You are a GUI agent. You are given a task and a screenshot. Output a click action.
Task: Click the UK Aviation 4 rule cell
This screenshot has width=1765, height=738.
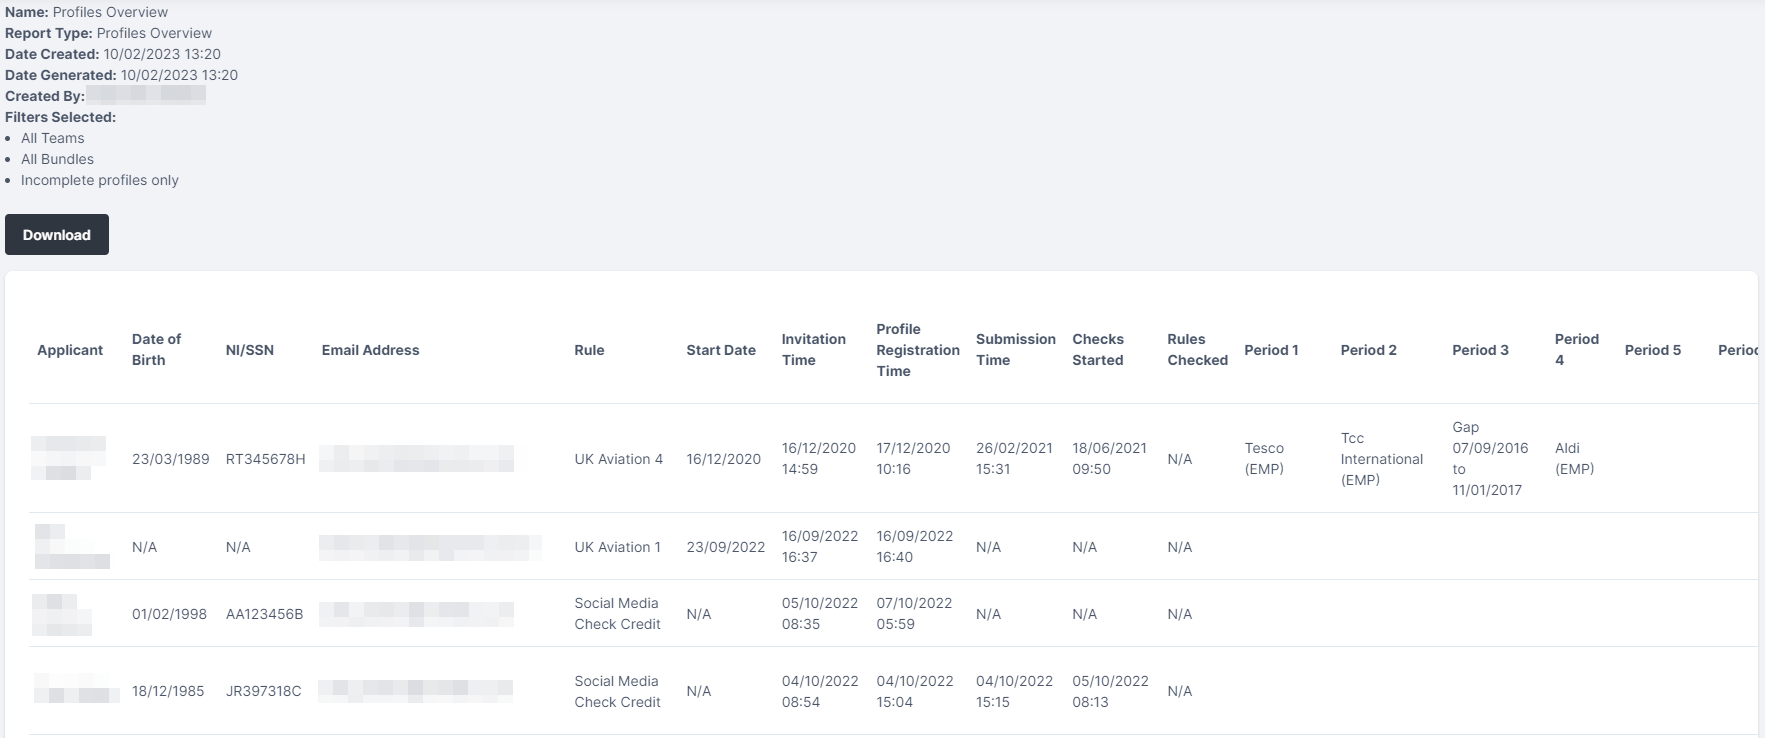point(618,459)
